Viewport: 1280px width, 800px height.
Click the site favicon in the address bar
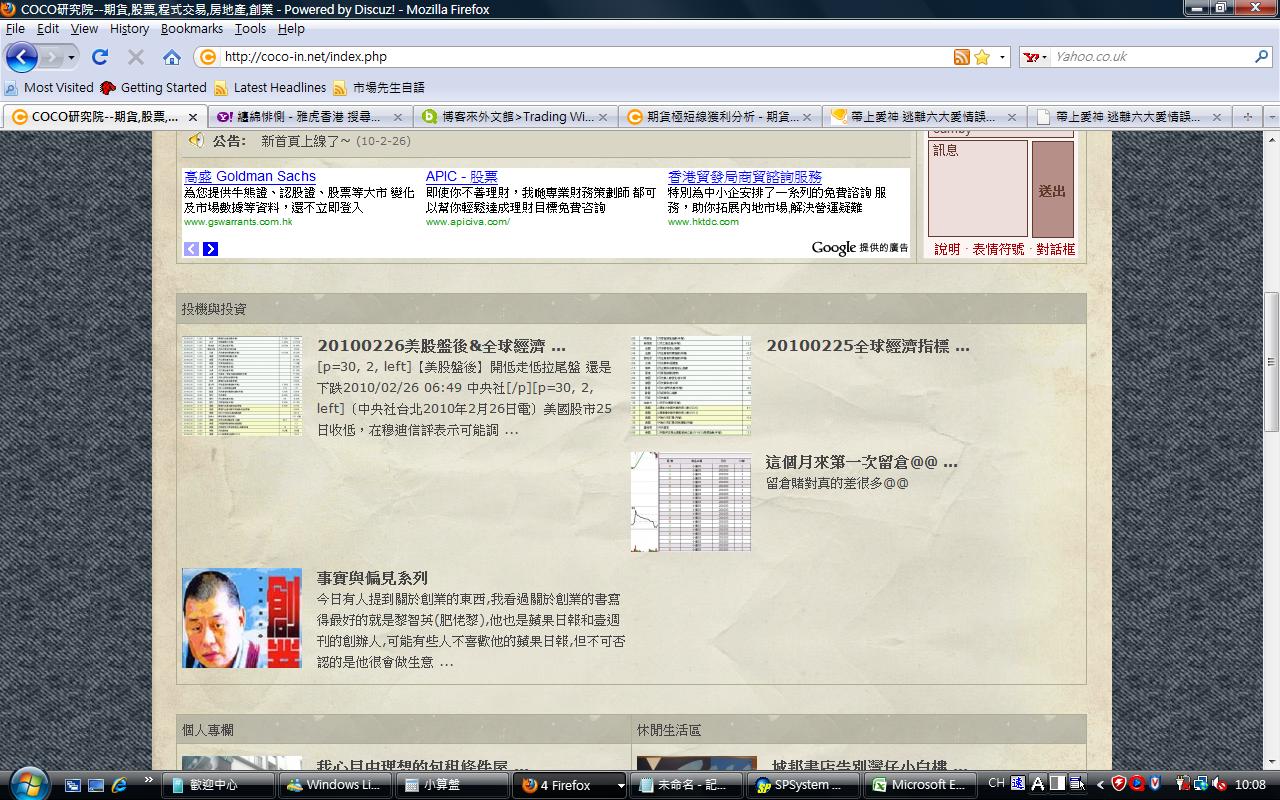(208, 57)
